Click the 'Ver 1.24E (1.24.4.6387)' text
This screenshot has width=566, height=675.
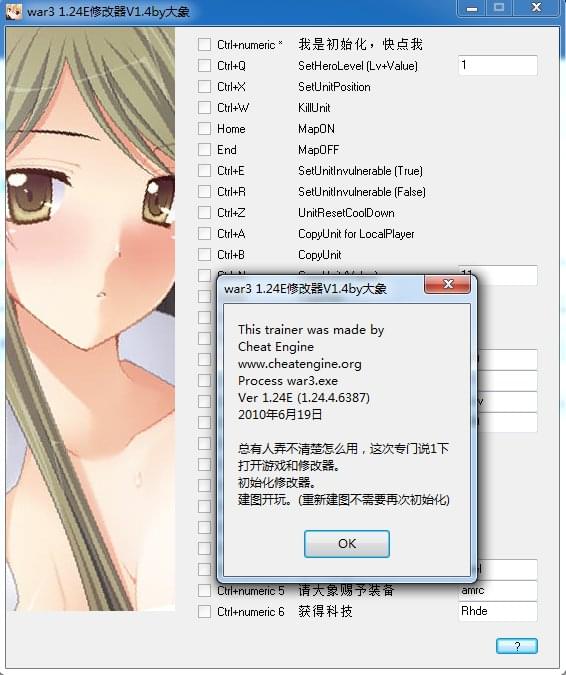[x=304, y=397]
